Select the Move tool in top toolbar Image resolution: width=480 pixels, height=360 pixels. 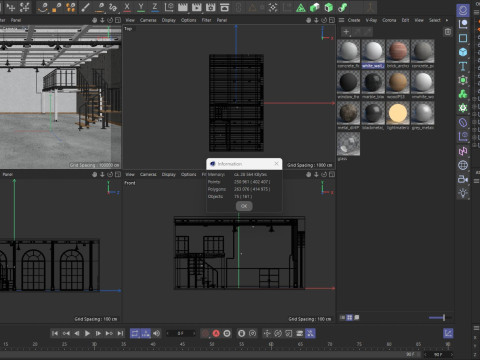click(x=11, y=7)
